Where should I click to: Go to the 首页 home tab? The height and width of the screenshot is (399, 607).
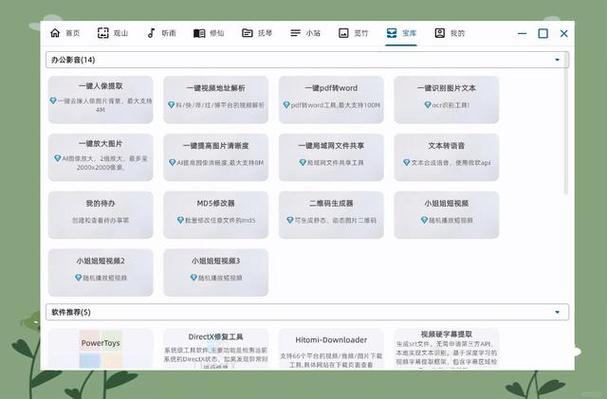[65, 33]
